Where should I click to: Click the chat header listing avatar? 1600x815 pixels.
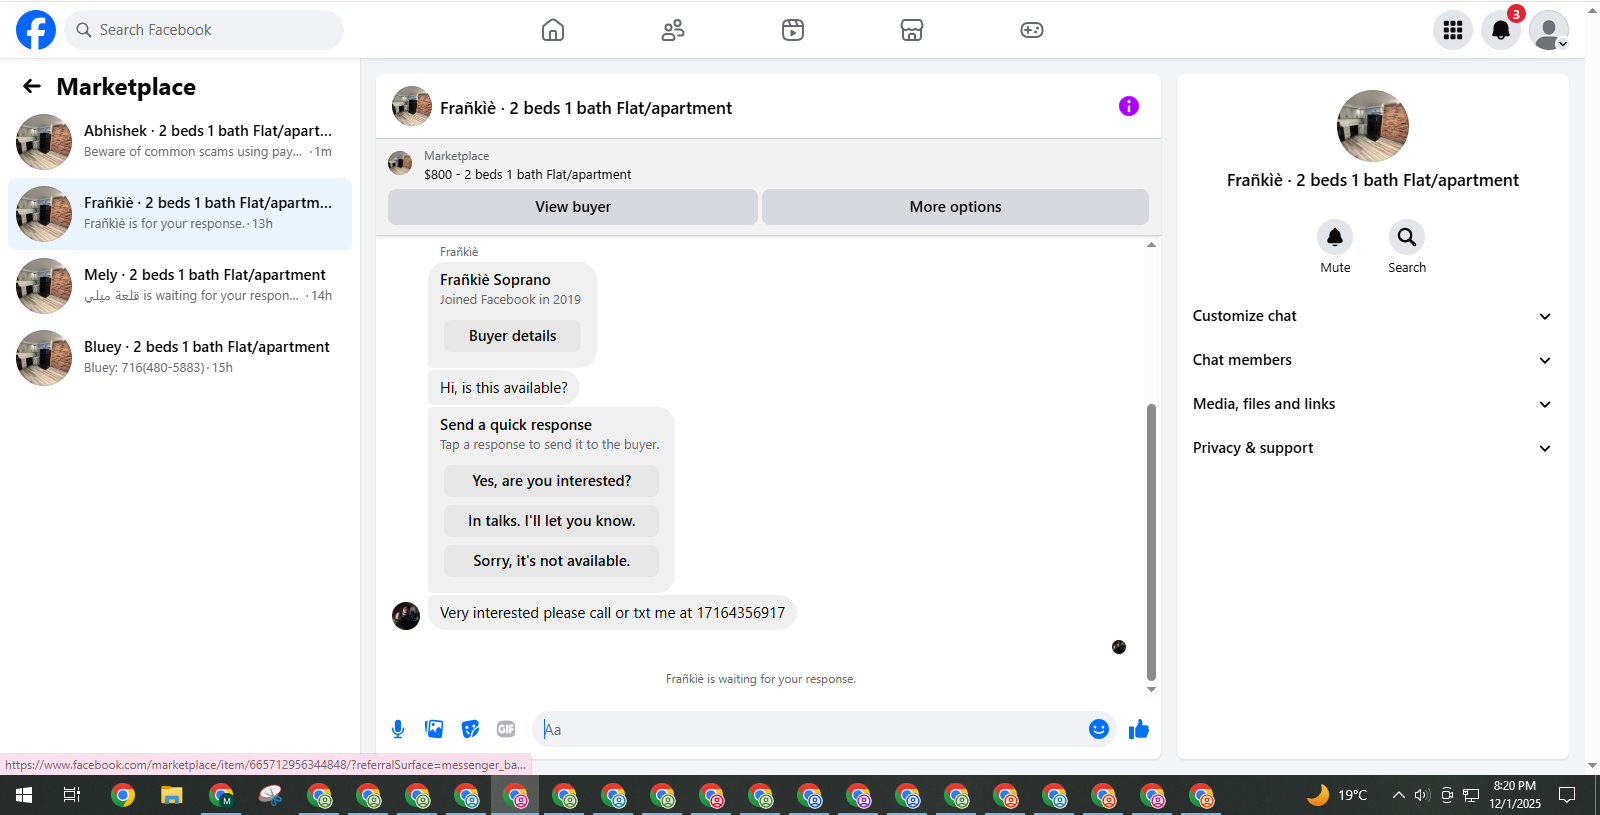[x=412, y=106]
